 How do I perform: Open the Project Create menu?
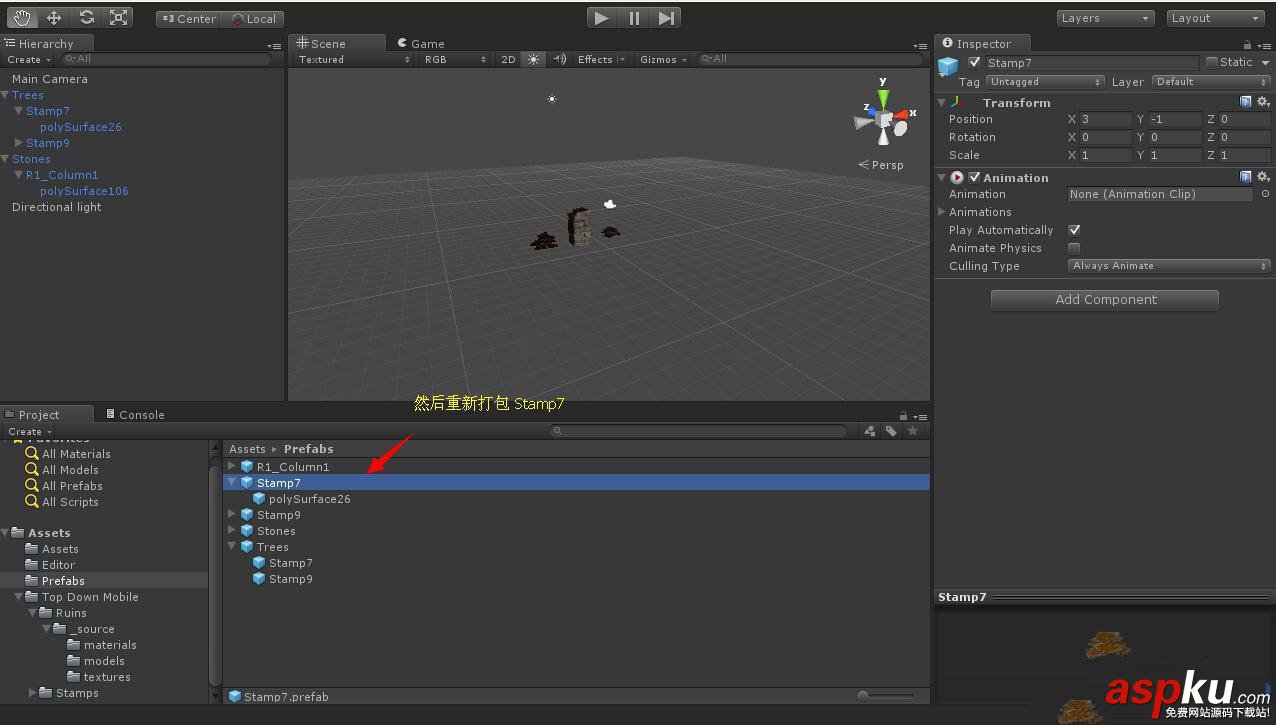click(x=30, y=431)
